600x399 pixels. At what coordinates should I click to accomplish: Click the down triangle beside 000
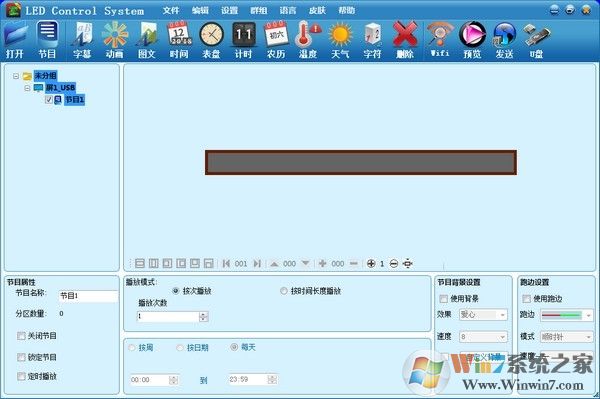click(x=305, y=263)
